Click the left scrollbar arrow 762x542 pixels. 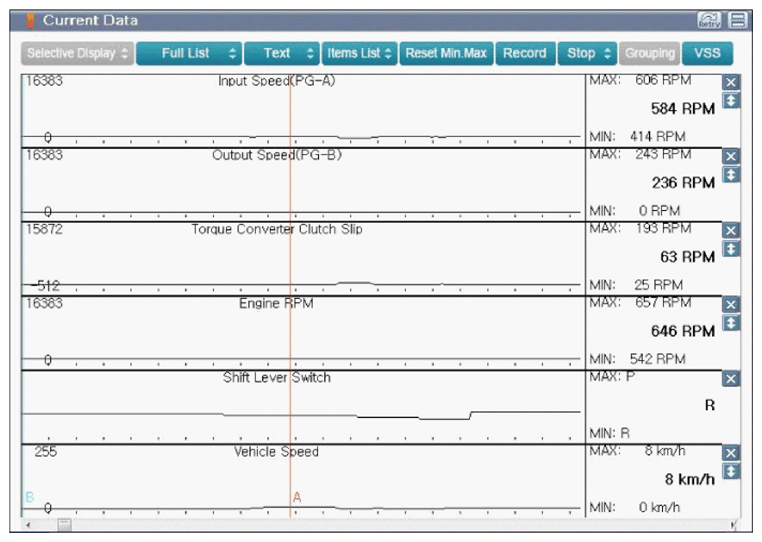28,525
